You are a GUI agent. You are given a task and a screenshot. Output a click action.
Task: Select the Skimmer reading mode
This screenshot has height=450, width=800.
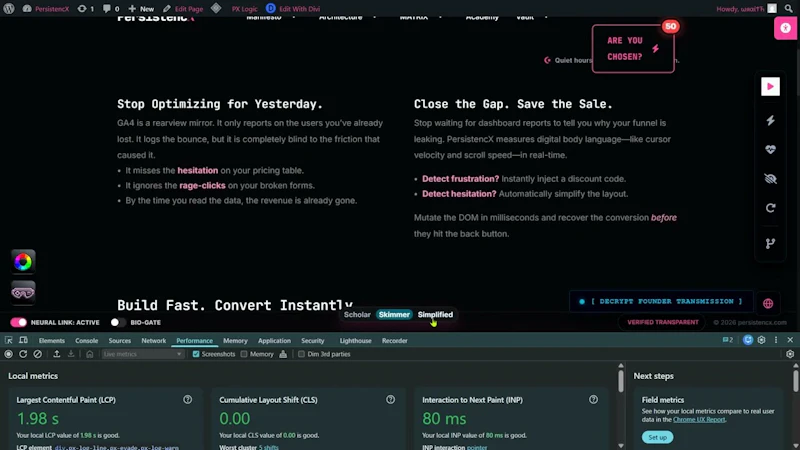click(x=394, y=314)
